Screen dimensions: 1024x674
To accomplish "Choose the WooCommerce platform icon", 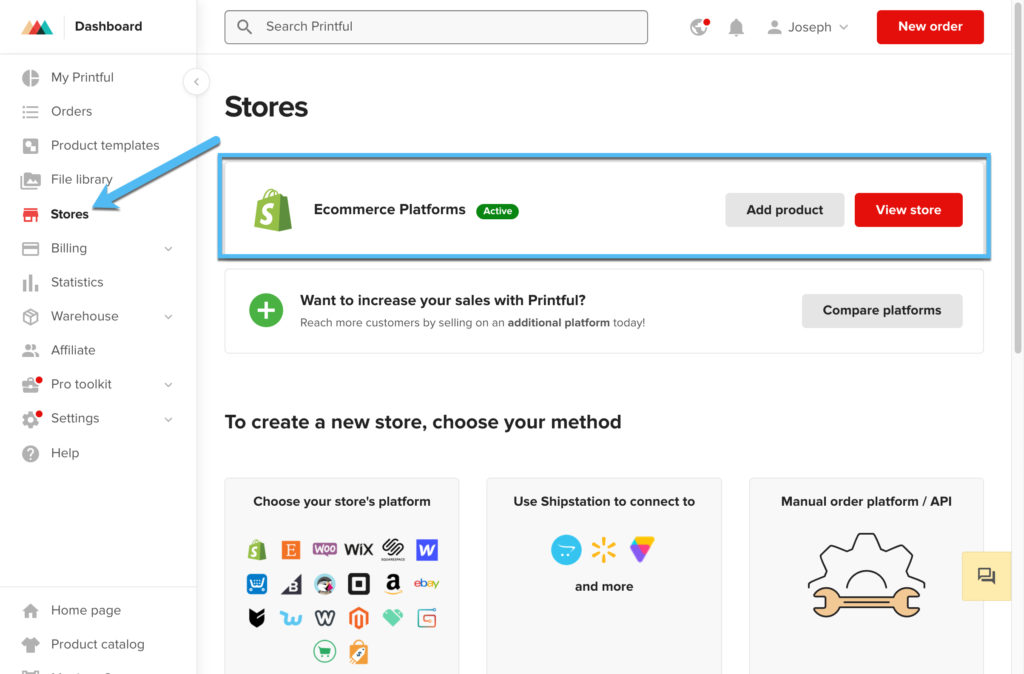I will tap(325, 549).
